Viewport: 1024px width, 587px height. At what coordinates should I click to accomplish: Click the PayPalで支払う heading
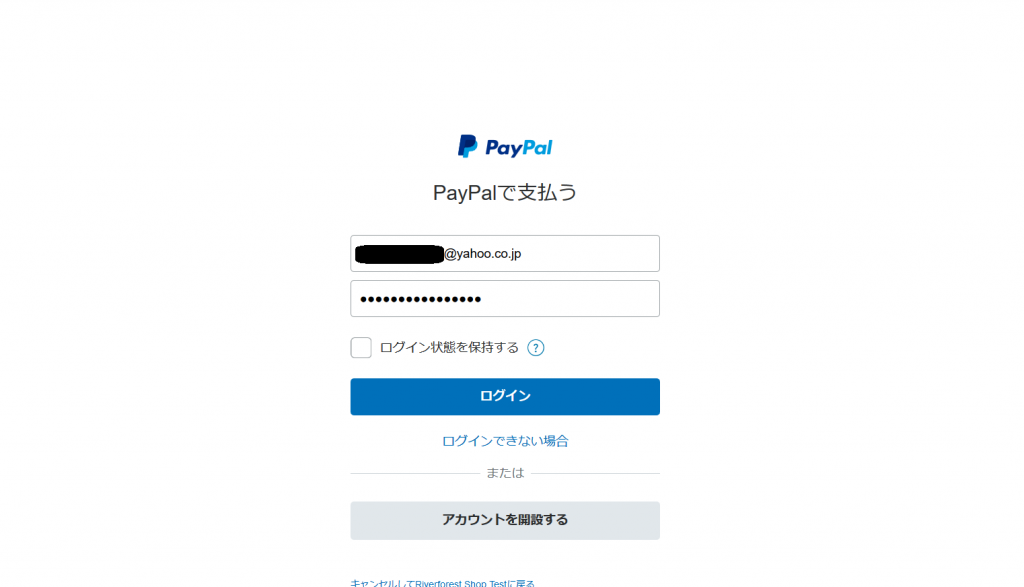pos(505,193)
